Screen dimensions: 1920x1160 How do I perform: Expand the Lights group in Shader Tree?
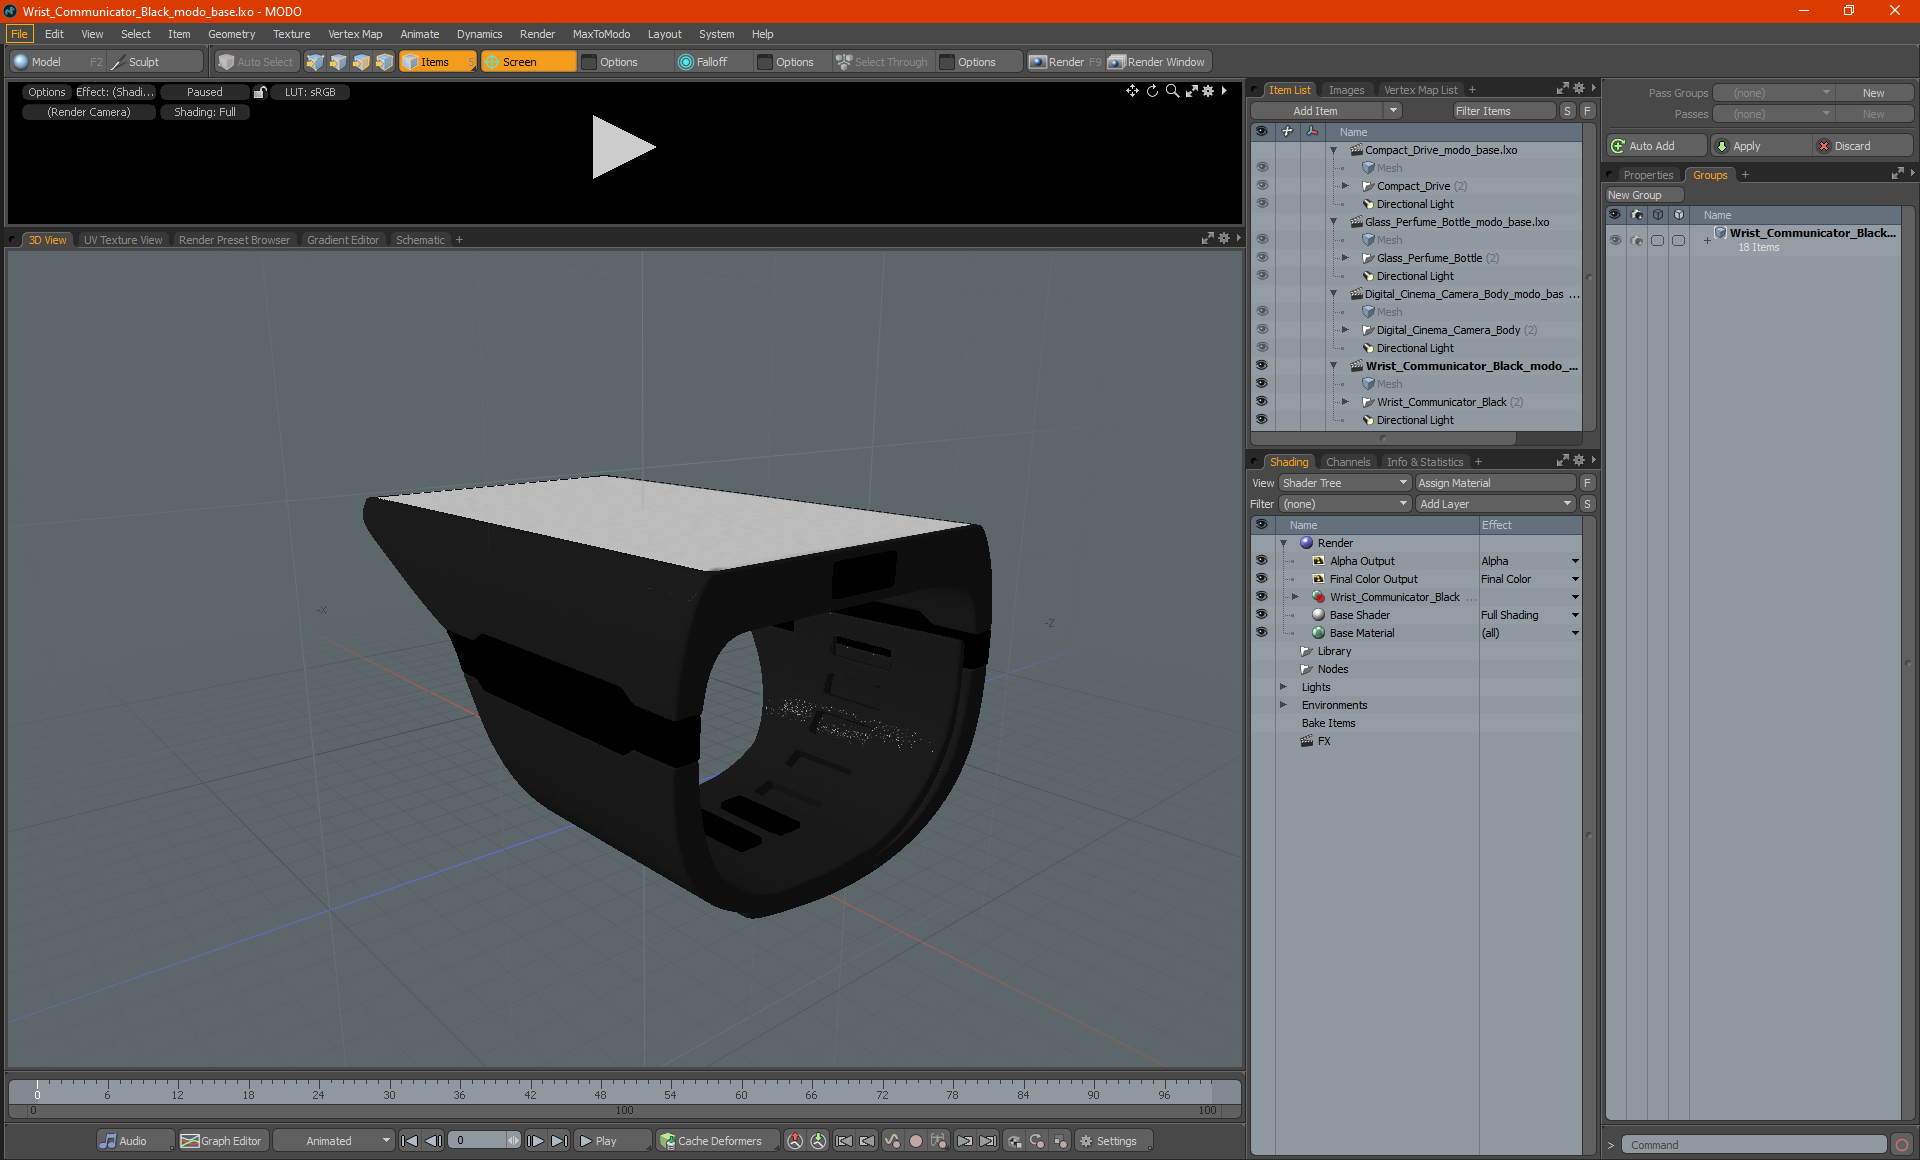click(1283, 687)
